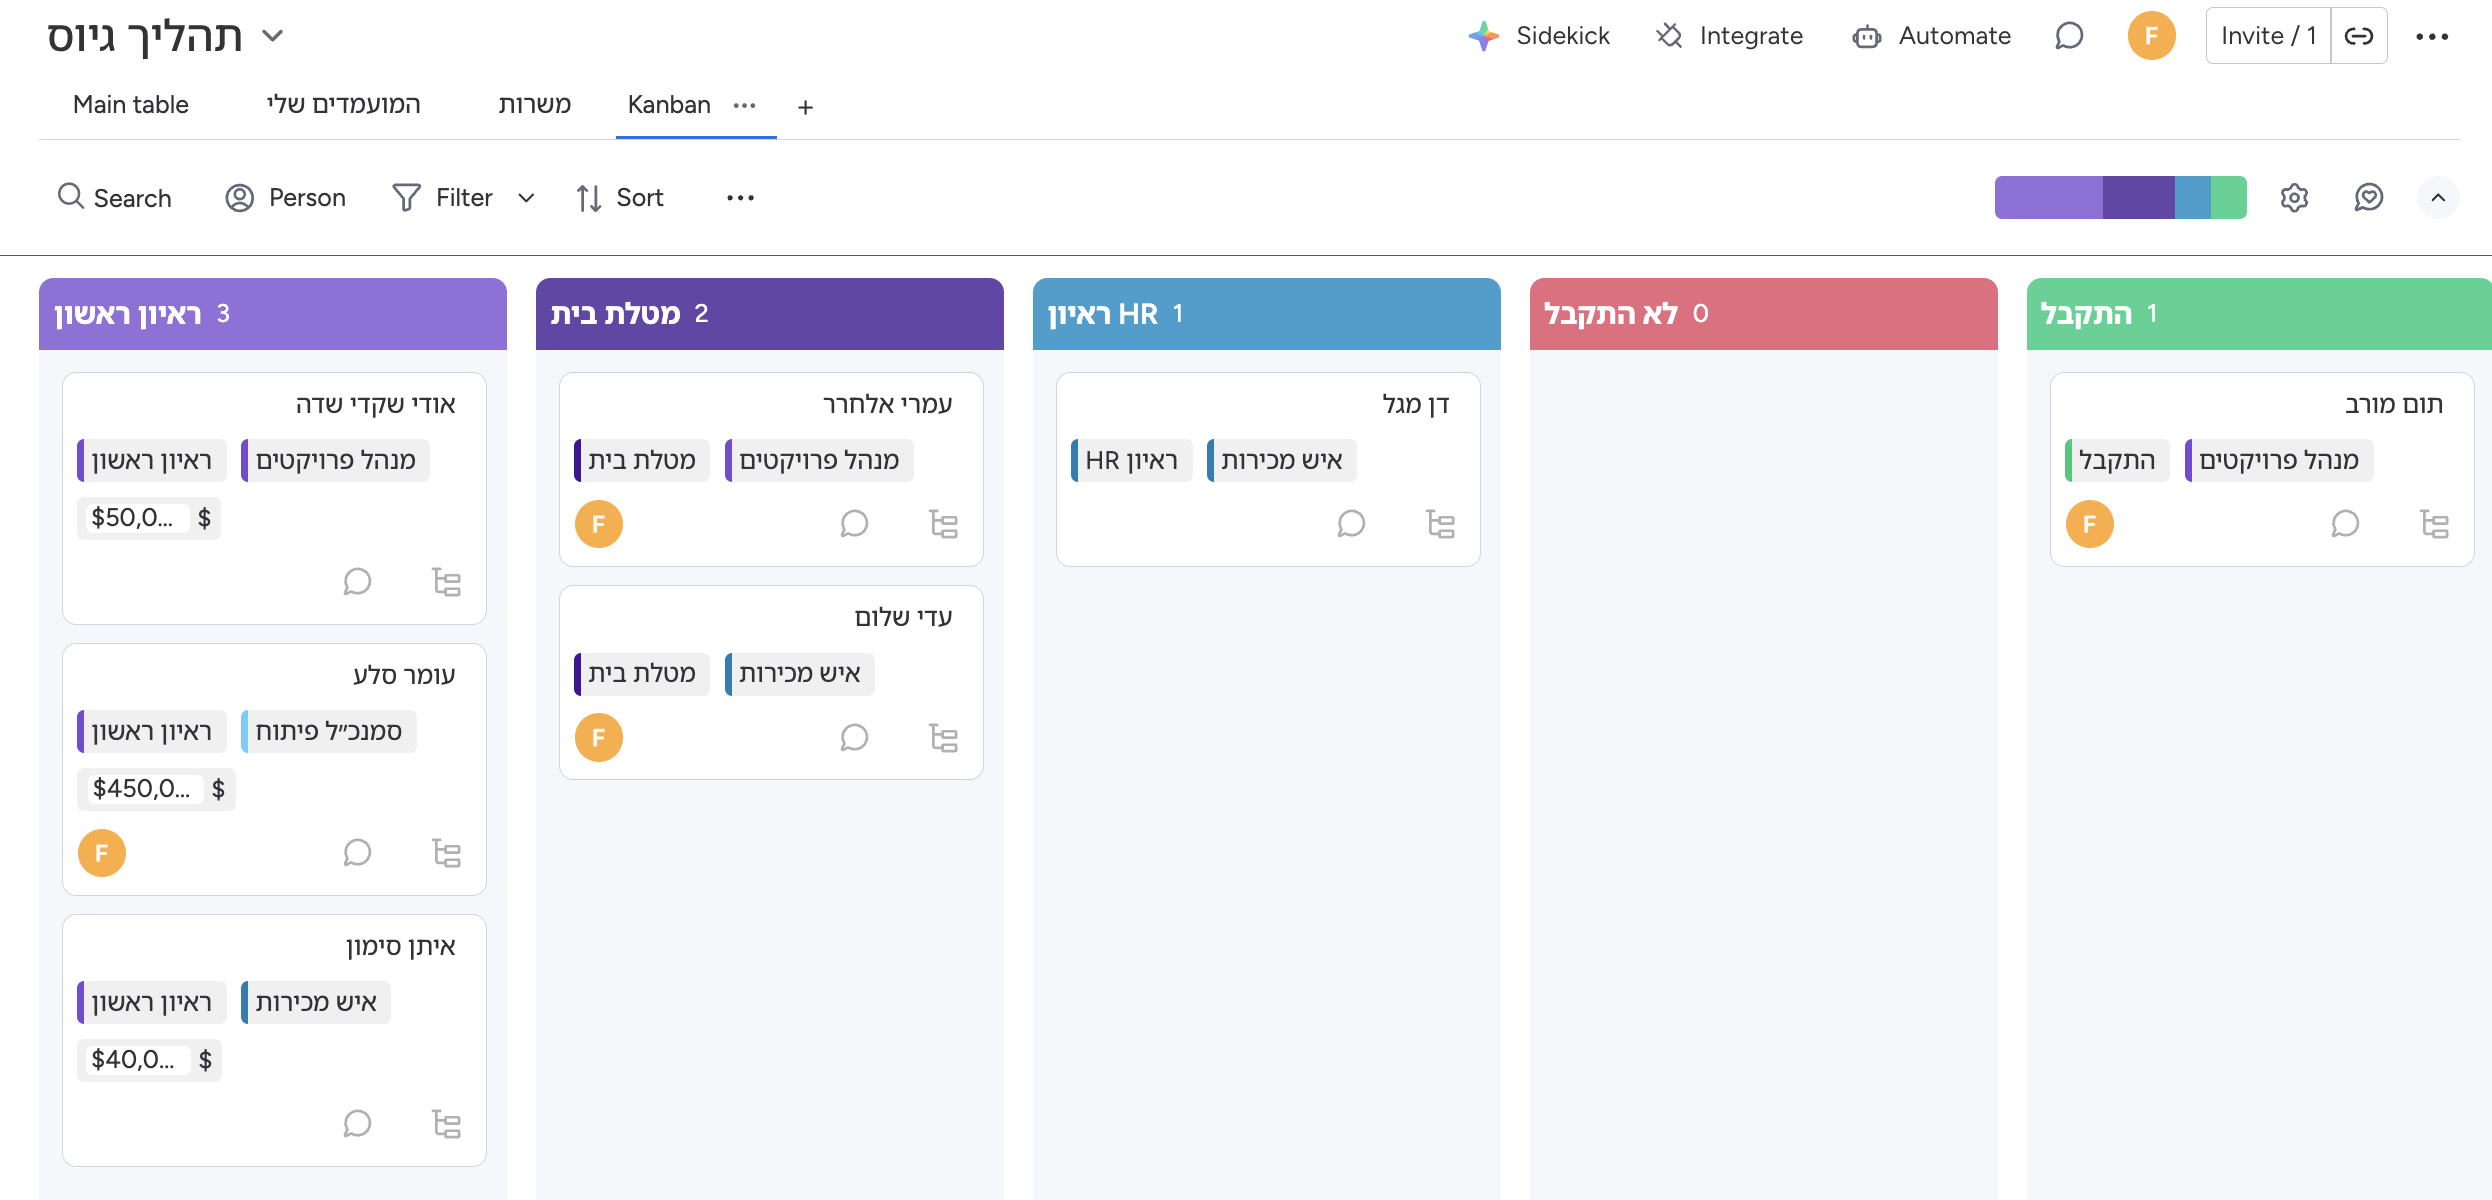Collapse the toolbar with the chevron arrow
The width and height of the screenshot is (2492, 1200).
(x=2437, y=197)
